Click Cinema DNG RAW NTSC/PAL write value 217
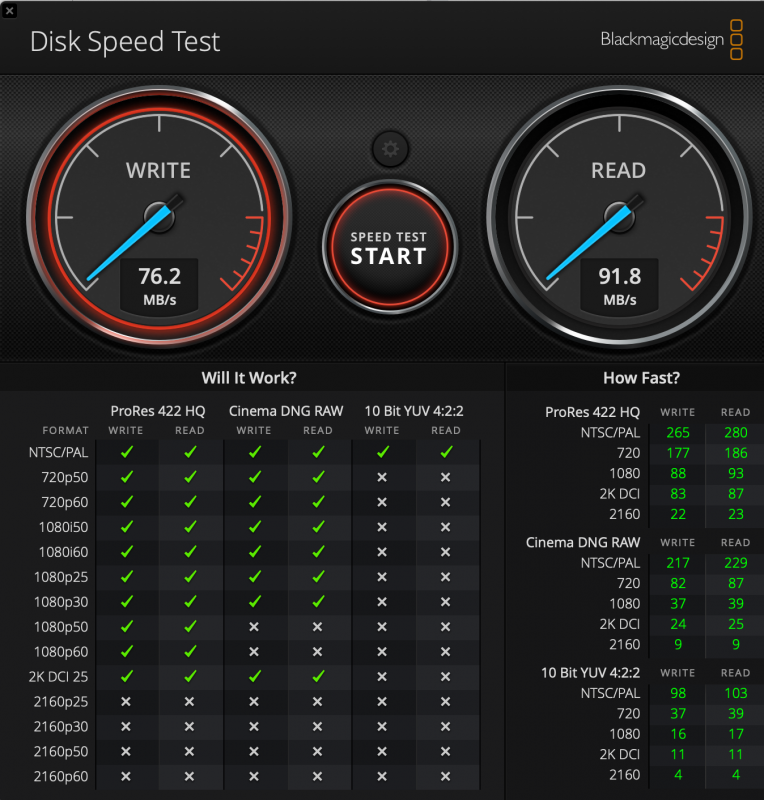 point(678,563)
